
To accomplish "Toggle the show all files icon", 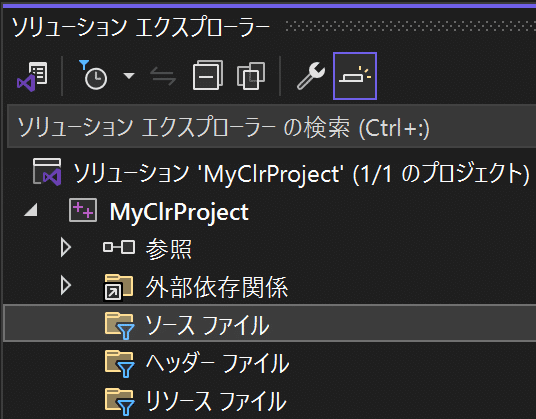I will 251,76.
